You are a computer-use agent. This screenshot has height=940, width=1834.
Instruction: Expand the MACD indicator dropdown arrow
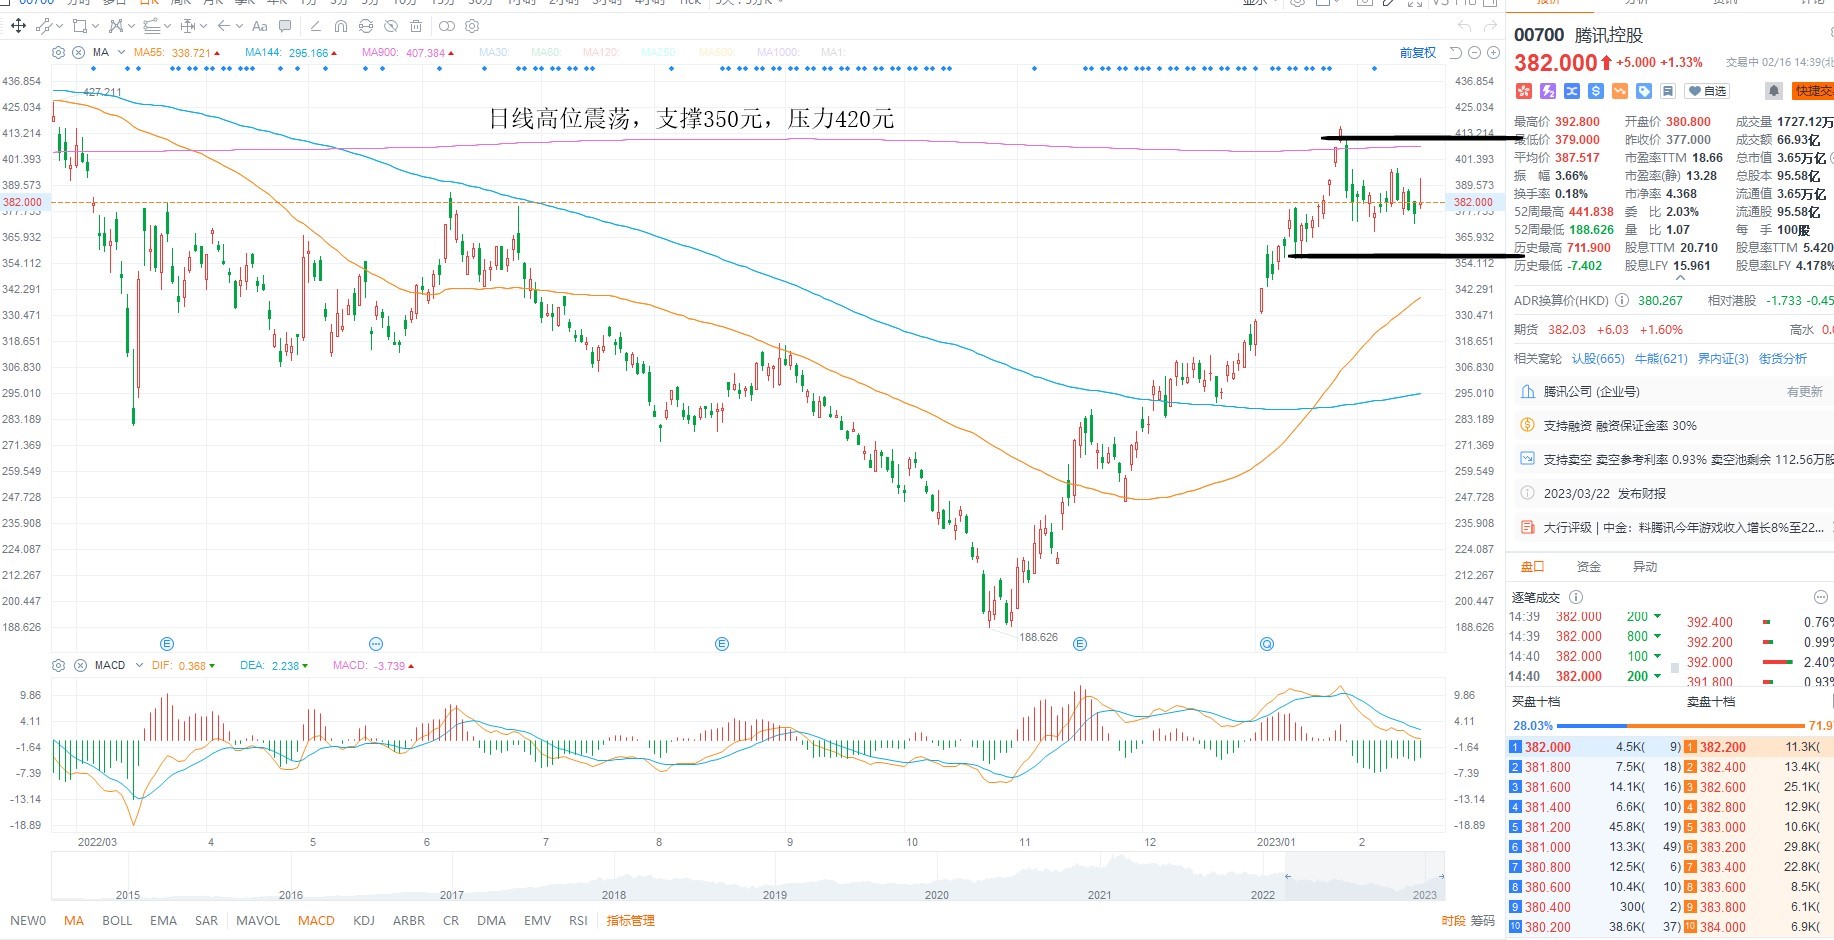[x=139, y=665]
